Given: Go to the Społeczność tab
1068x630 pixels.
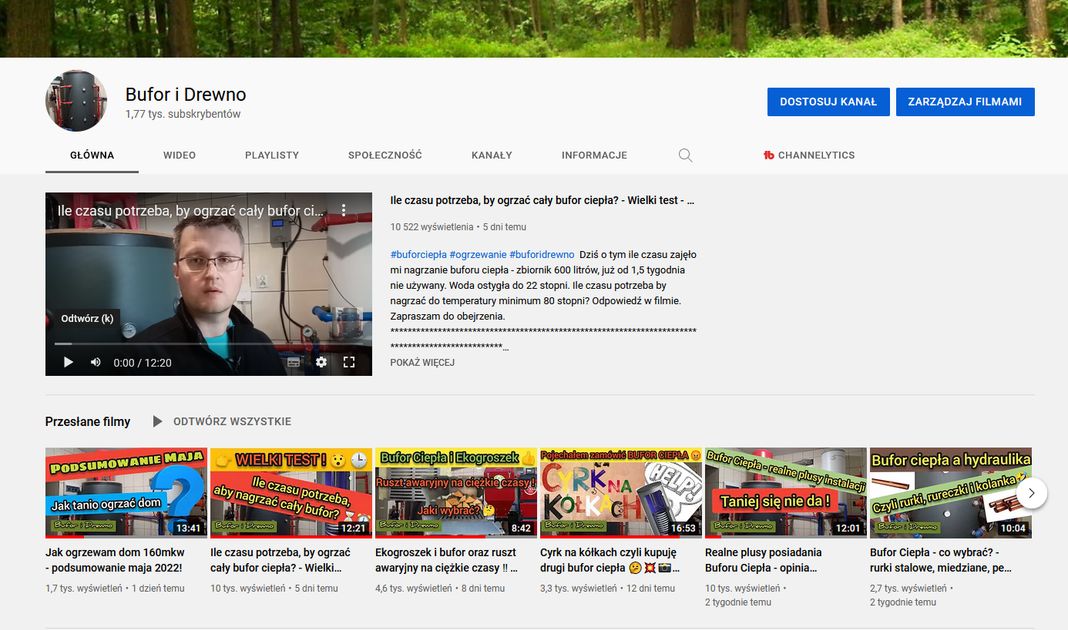Looking at the screenshot, I should (385, 155).
